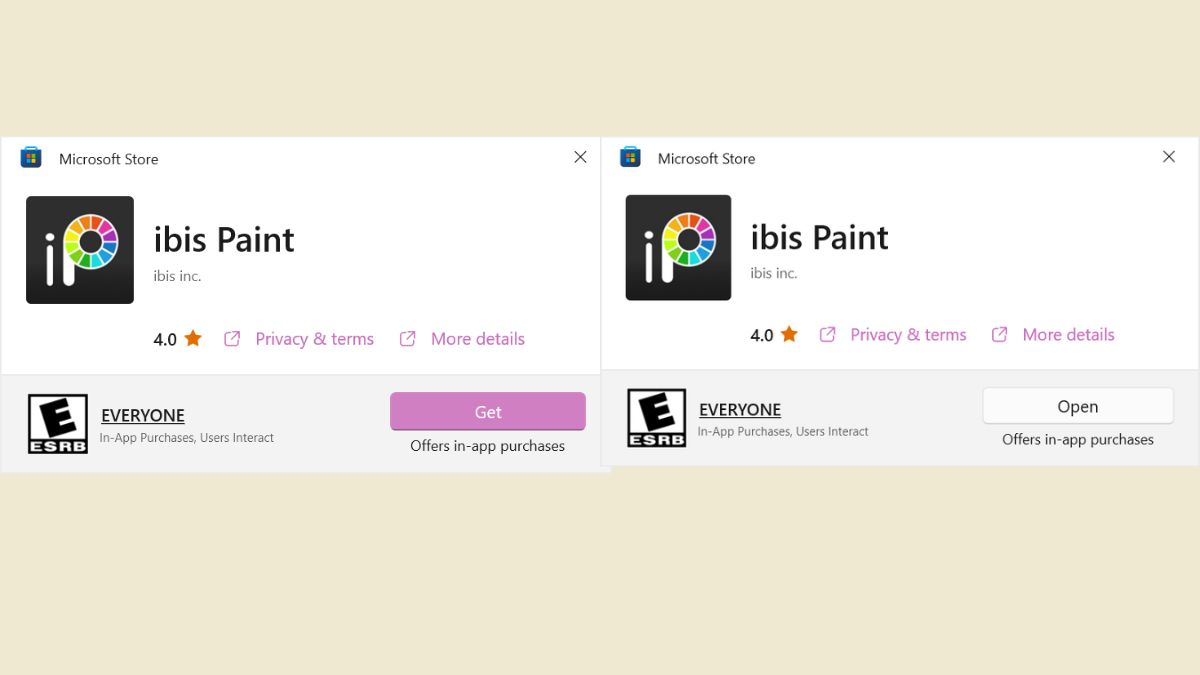The image size is (1200, 675).
Task: Click the Microsoft Store icon in the left dialog
Action: coord(30,157)
